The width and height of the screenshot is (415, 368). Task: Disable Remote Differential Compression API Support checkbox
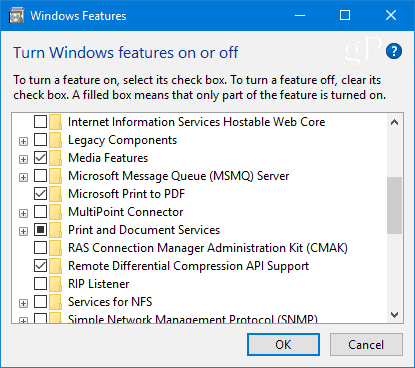[x=40, y=266]
